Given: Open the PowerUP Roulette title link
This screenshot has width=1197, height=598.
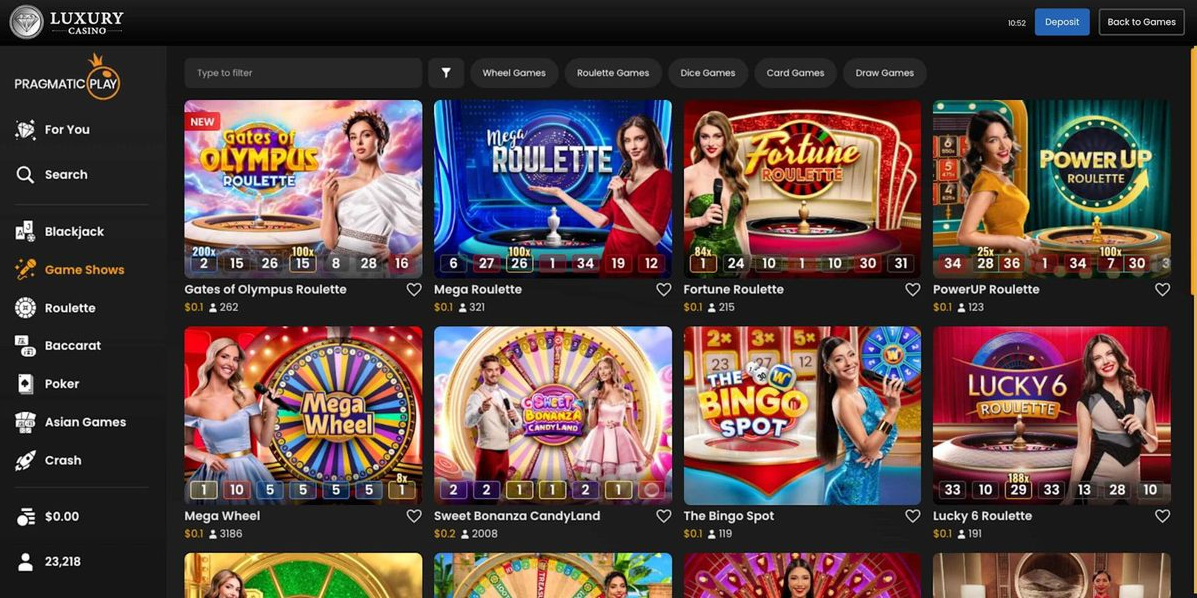Looking at the screenshot, I should [986, 289].
